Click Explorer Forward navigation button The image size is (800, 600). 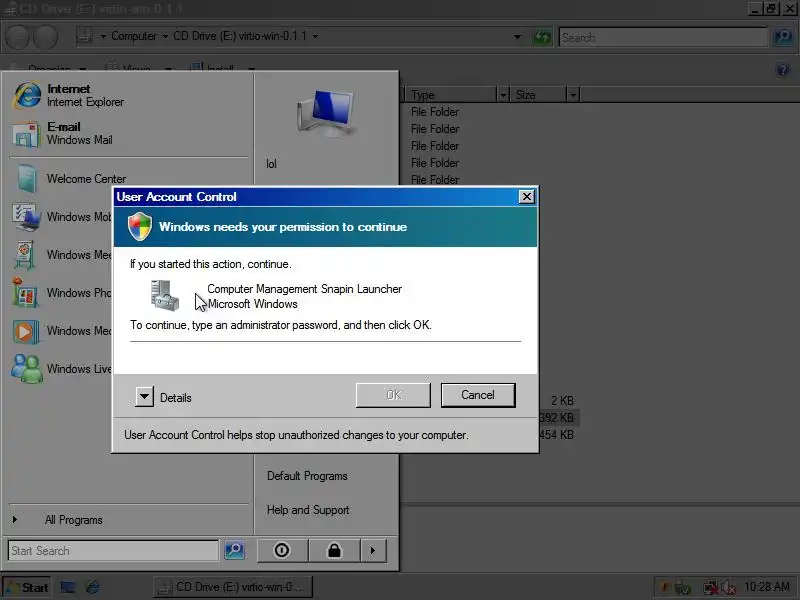point(45,37)
